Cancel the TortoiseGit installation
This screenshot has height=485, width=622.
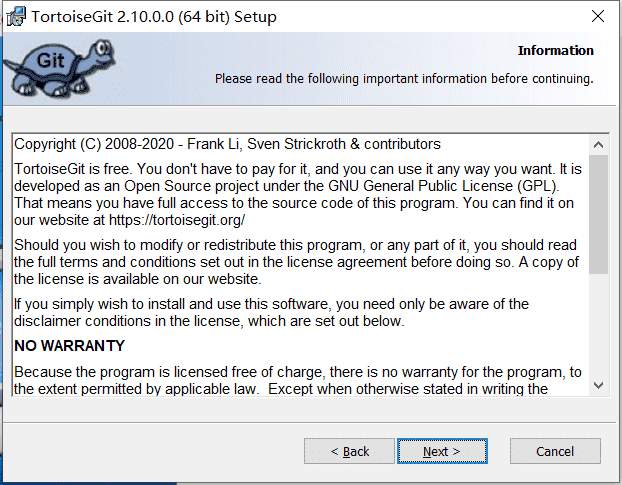(x=555, y=451)
